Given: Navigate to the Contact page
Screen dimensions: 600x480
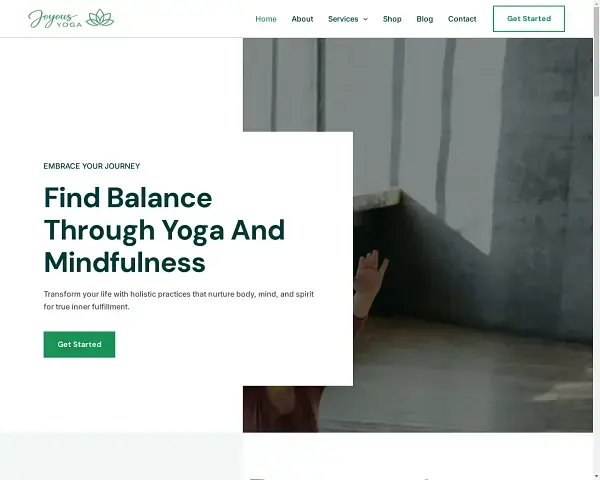Looking at the screenshot, I should (462, 19).
